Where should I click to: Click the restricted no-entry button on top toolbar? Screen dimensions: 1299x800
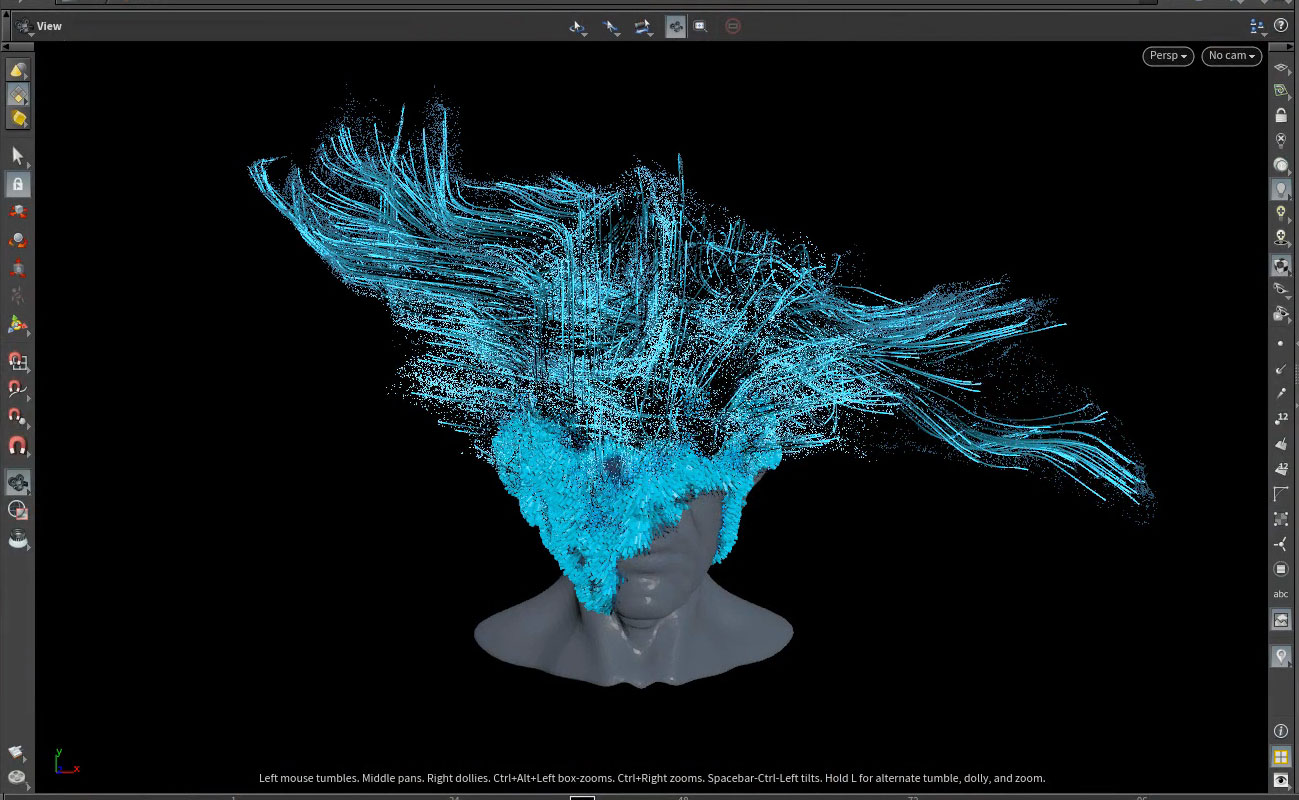[x=733, y=26]
